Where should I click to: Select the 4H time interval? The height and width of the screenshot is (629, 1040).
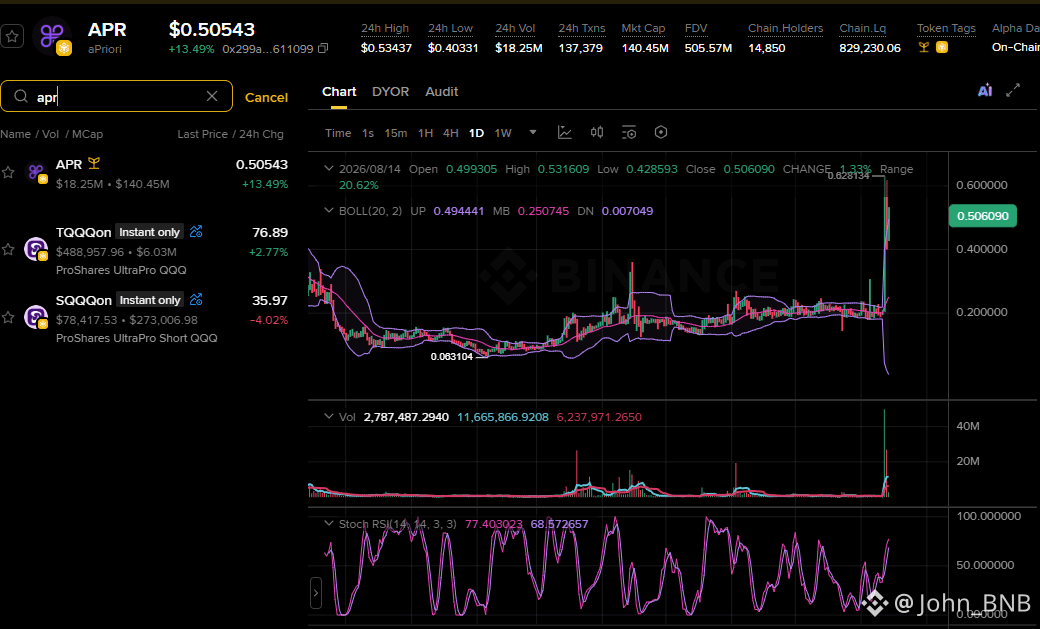451,133
